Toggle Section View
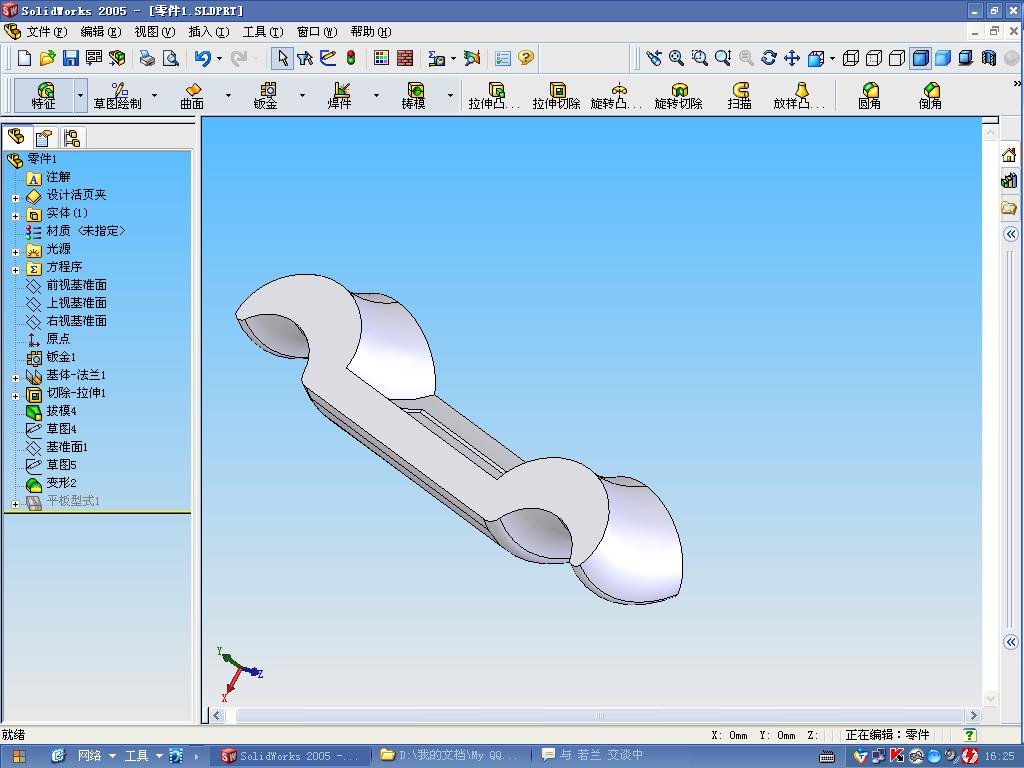The image size is (1024, 768). 989,58
